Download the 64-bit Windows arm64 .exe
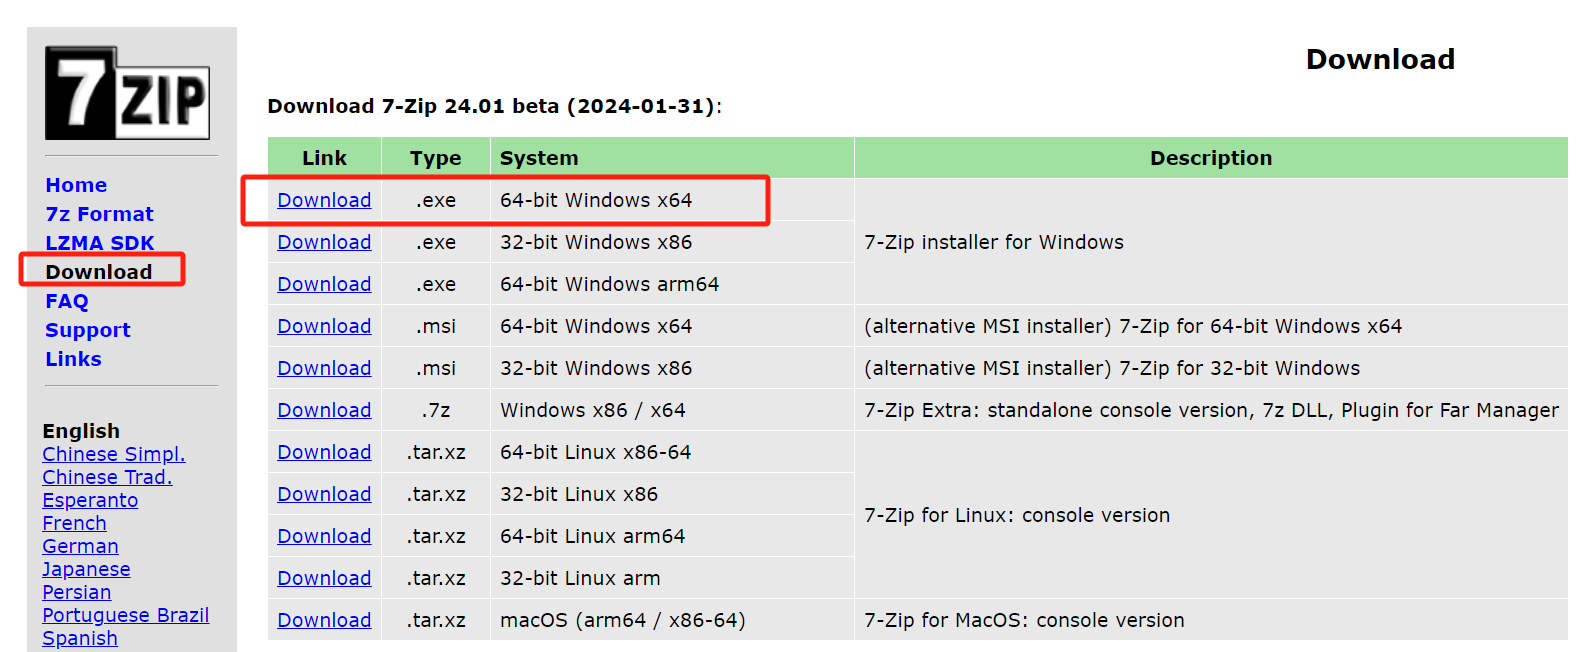1585x652 pixels. coord(324,284)
